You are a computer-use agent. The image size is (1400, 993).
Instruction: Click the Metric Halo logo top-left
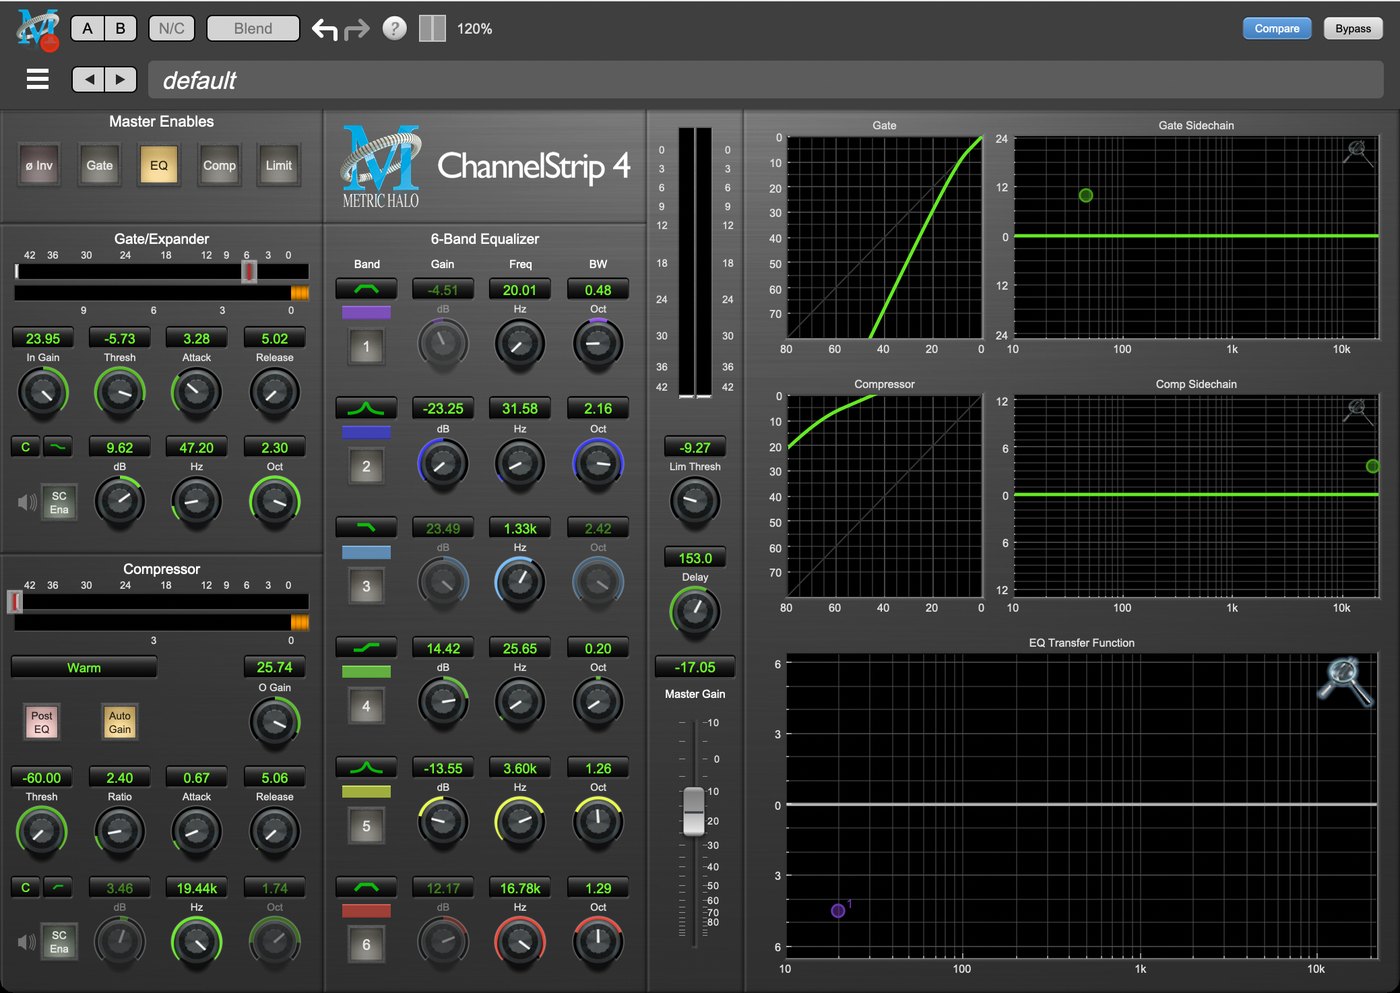click(38, 29)
